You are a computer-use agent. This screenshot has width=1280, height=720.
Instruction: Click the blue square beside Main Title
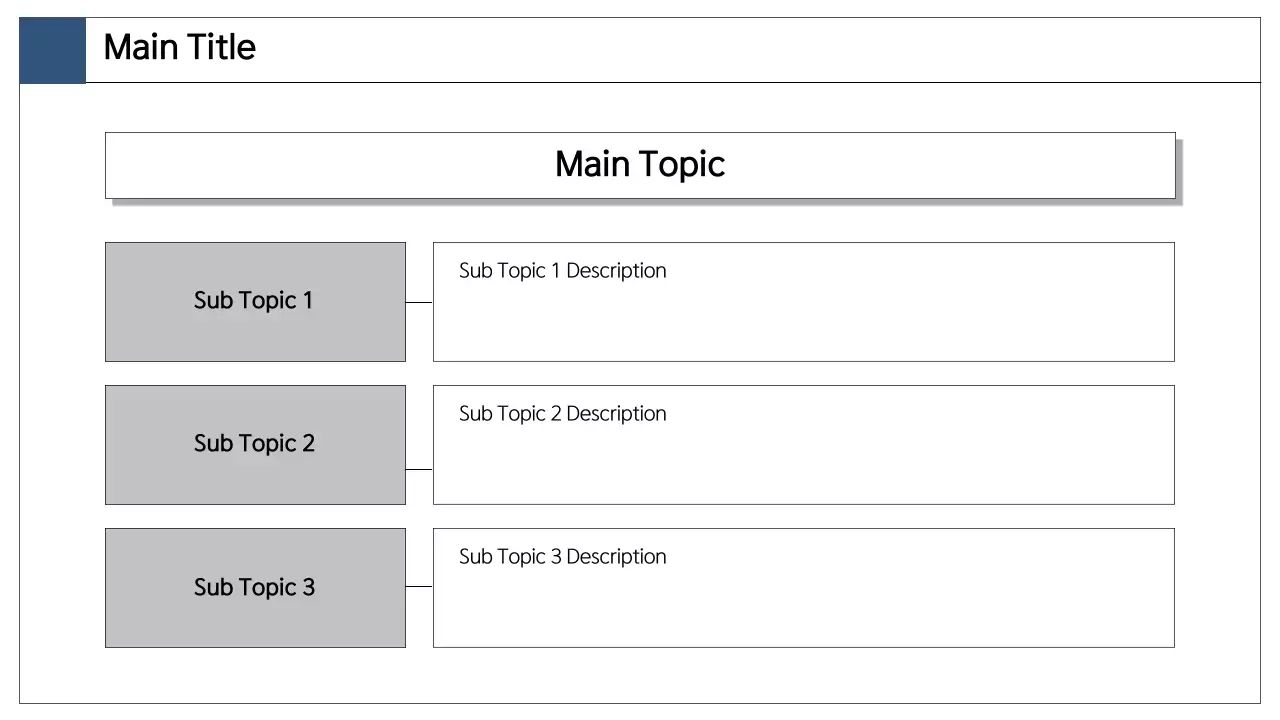(x=52, y=50)
